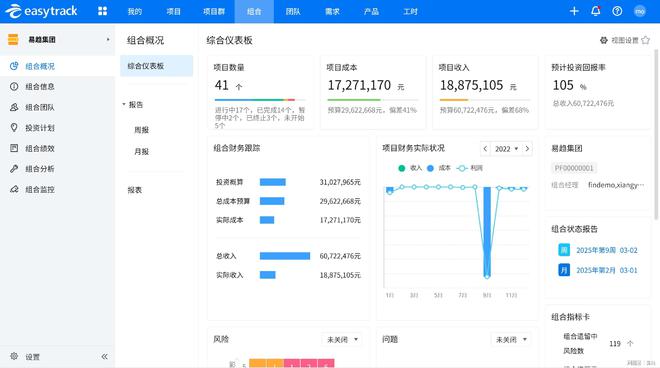Viewport: 660px width, 368px height.
Task: Open the notifications bell
Action: click(x=596, y=11)
